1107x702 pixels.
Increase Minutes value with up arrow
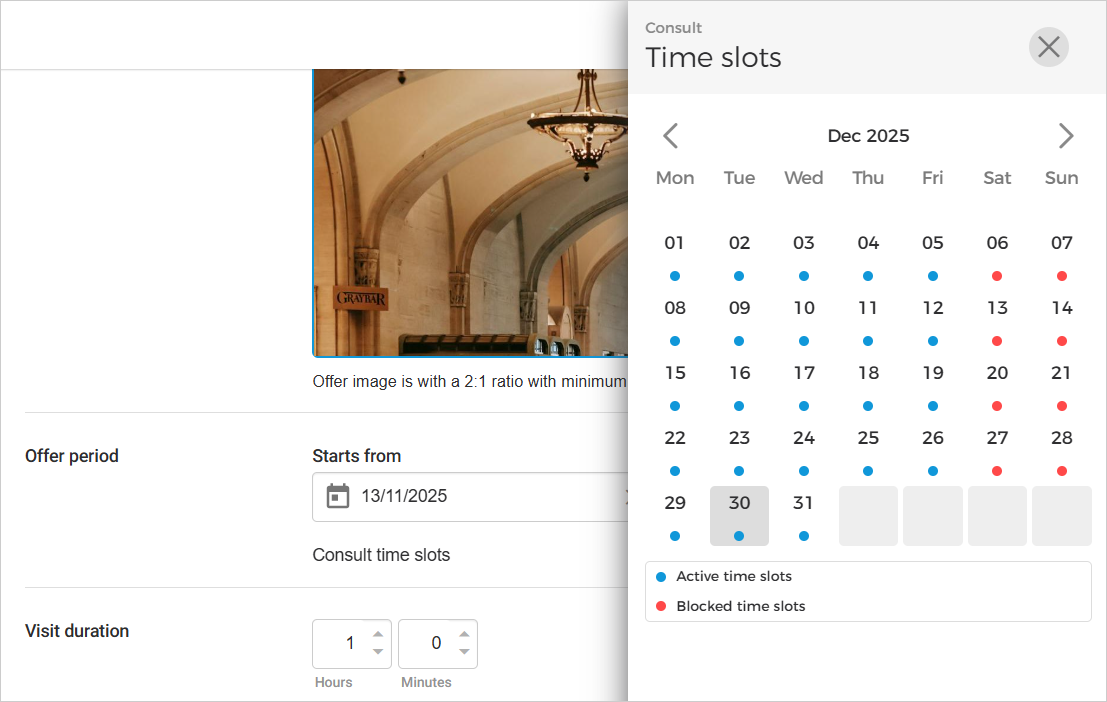(x=464, y=634)
